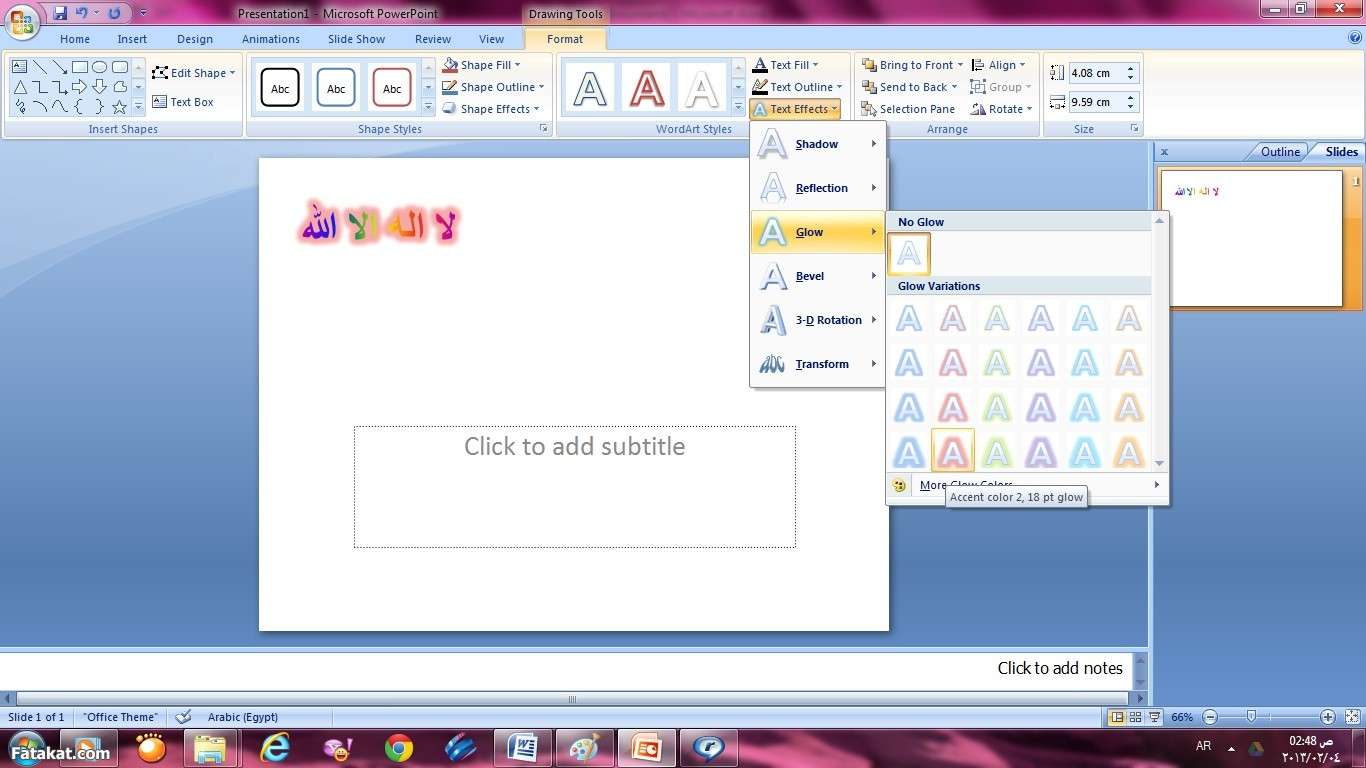
Task: Zoom in with the plus button
Action: [1327, 717]
